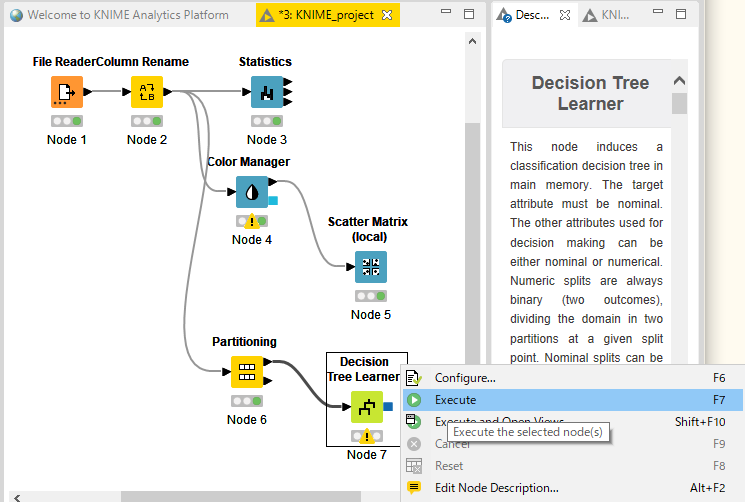Select the Statistics node icon

267,92
